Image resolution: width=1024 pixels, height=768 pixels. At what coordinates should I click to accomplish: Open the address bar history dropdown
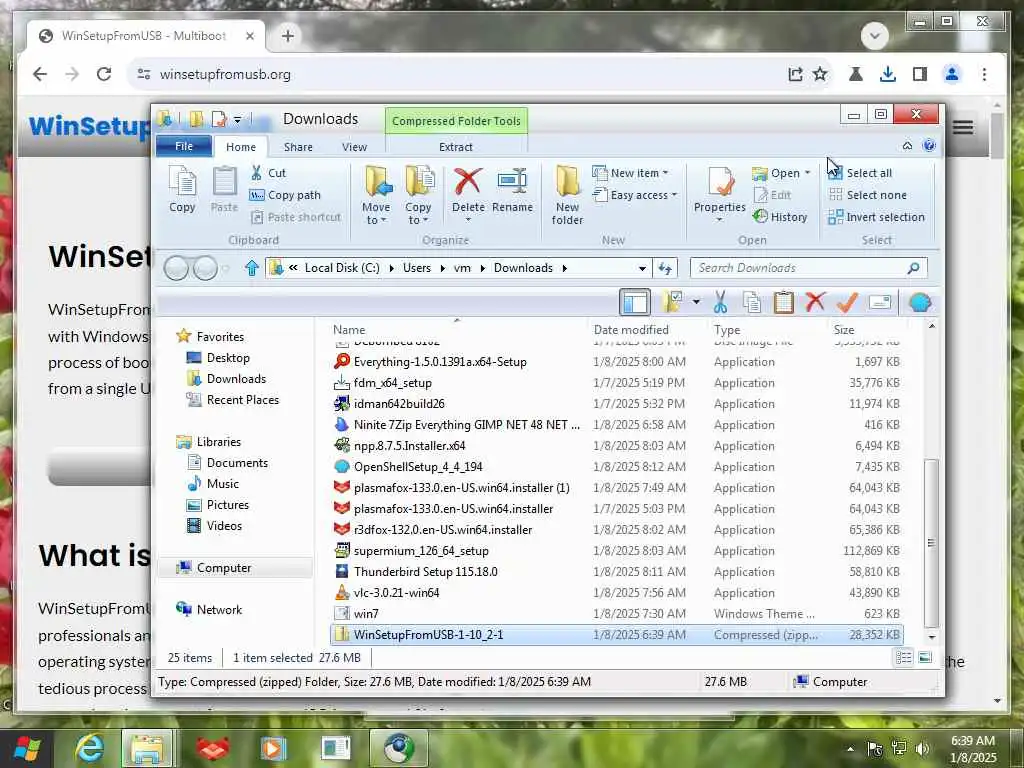pos(642,268)
